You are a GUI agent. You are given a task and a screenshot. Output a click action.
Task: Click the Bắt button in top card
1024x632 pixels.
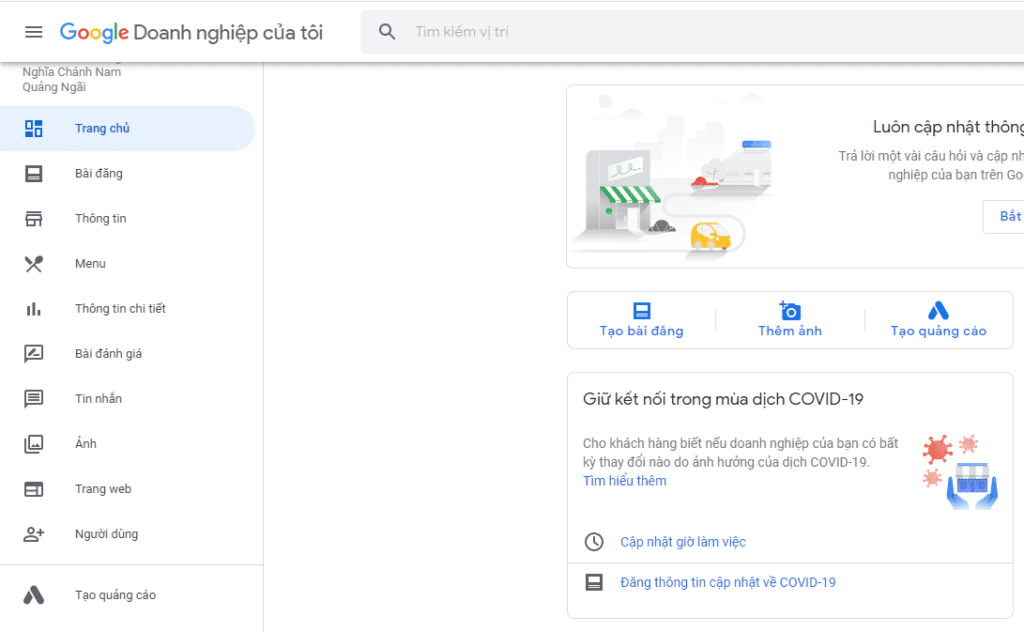(x=1004, y=217)
